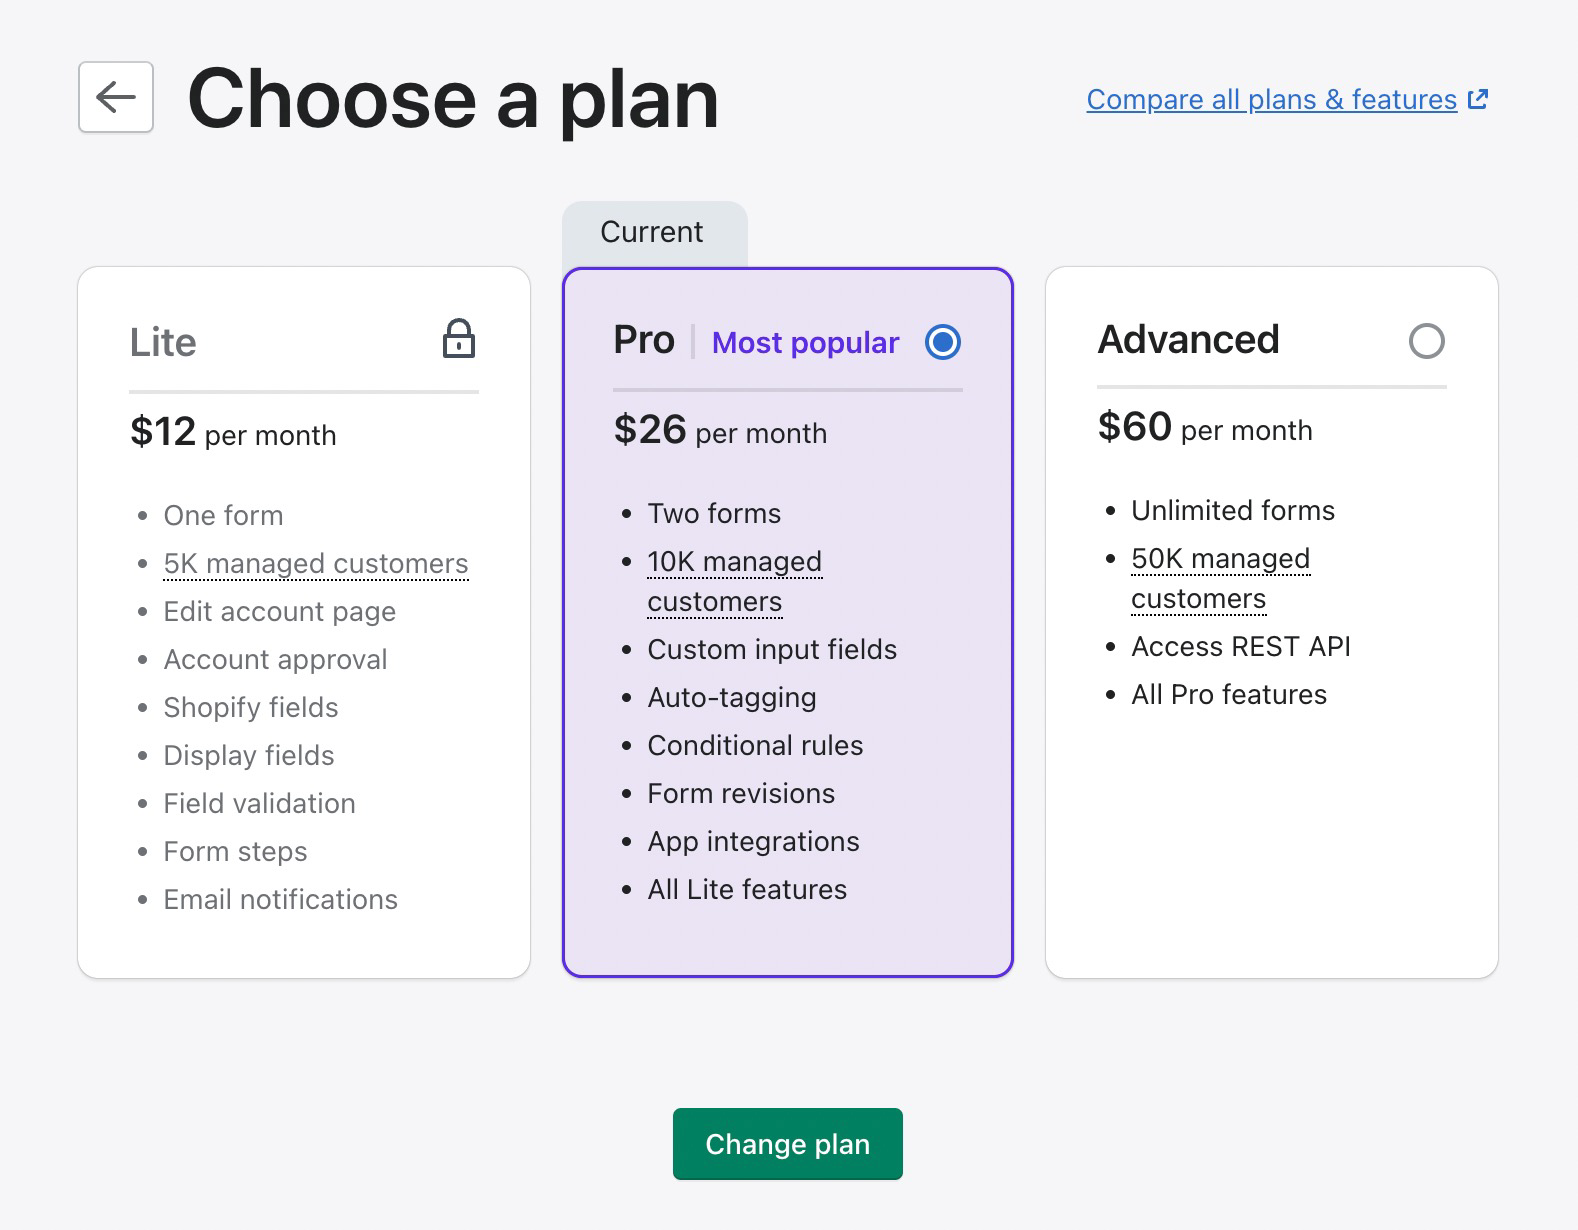Screen dimensions: 1578x1230
Task: Click 5K managed customers underlined text
Action: pyautogui.click(x=315, y=563)
